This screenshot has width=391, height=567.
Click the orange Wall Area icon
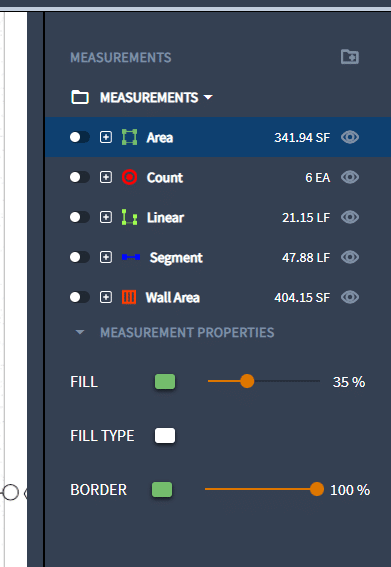pos(129,297)
